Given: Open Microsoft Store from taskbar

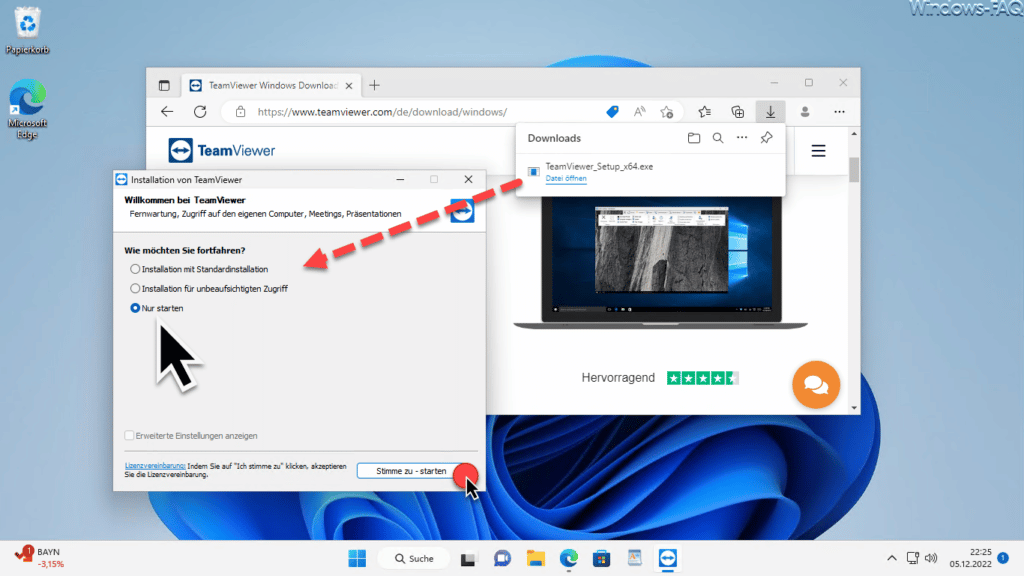Looking at the screenshot, I should [601, 558].
